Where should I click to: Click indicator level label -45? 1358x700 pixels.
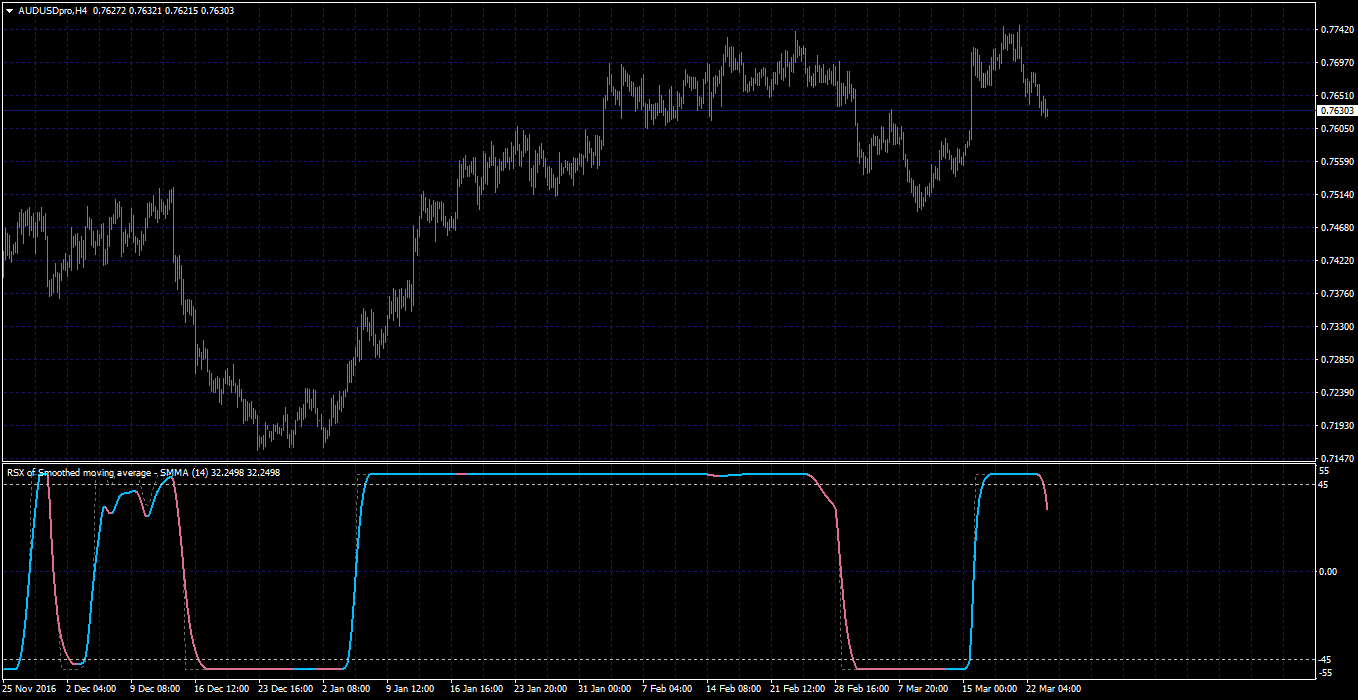(x=1326, y=660)
